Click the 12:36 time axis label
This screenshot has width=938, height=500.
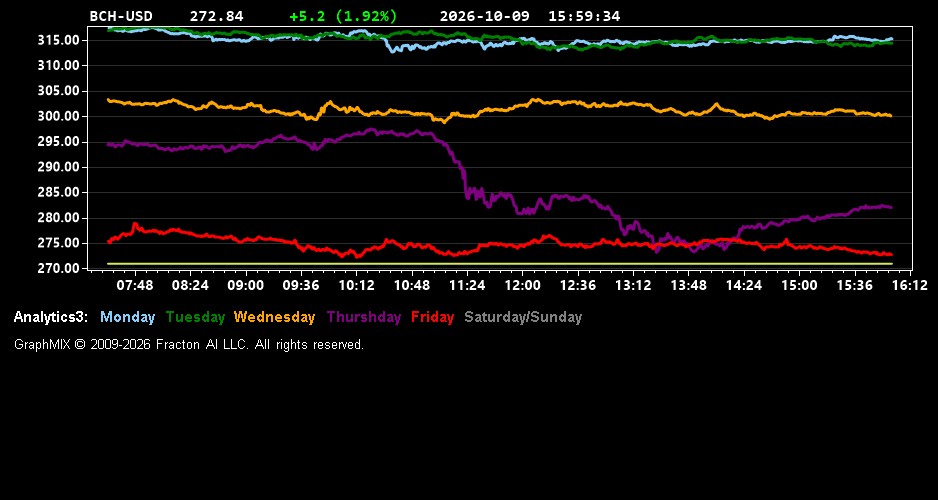click(x=578, y=285)
